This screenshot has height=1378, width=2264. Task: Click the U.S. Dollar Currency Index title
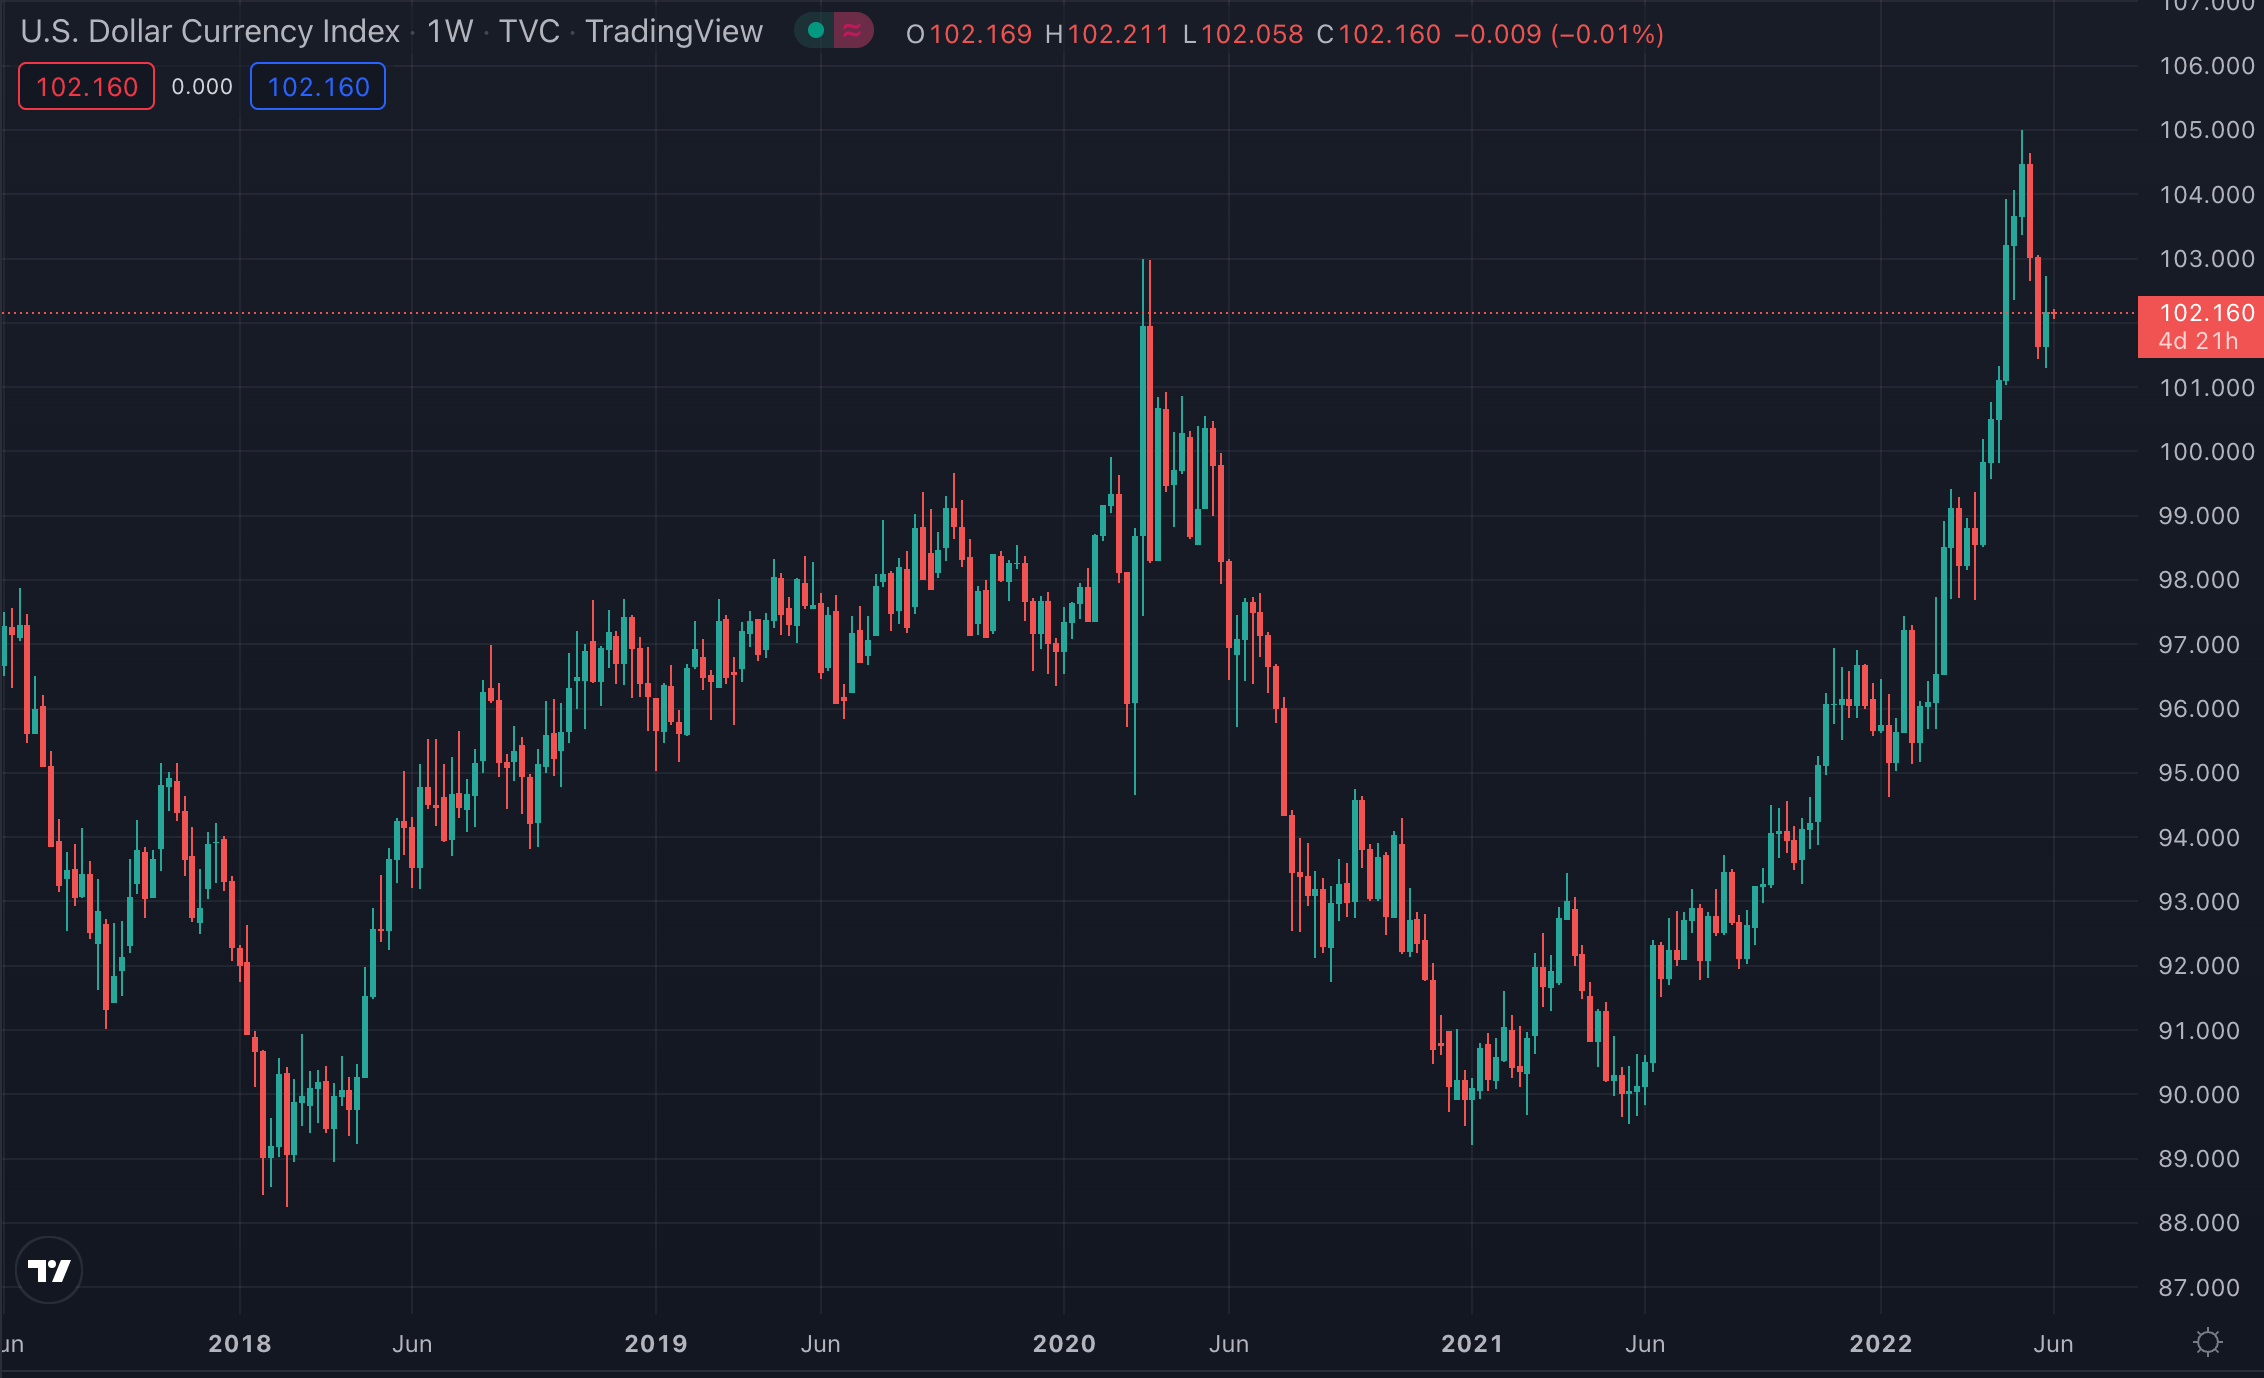[x=210, y=32]
